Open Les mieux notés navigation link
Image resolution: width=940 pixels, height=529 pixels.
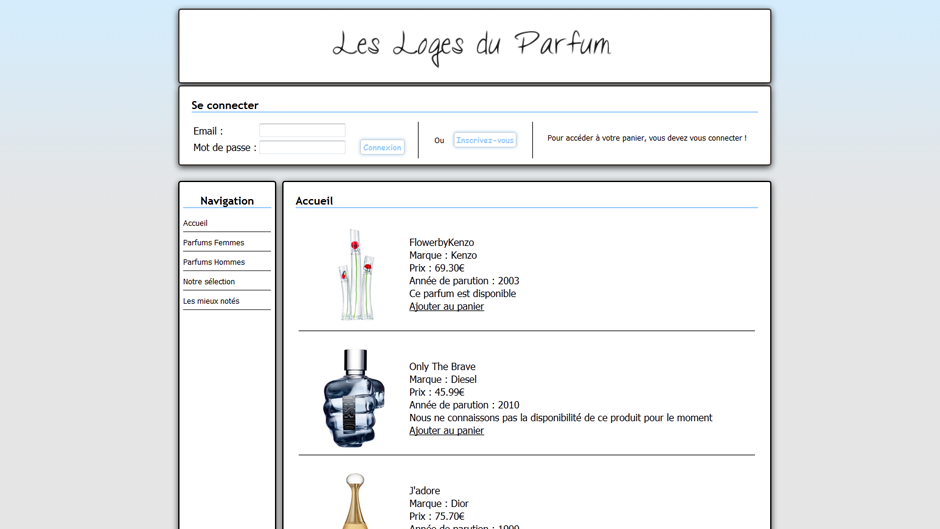211,301
